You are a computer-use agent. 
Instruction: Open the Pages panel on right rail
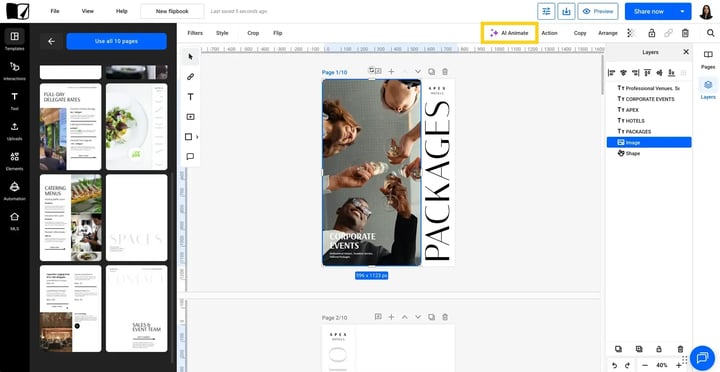[x=708, y=59]
